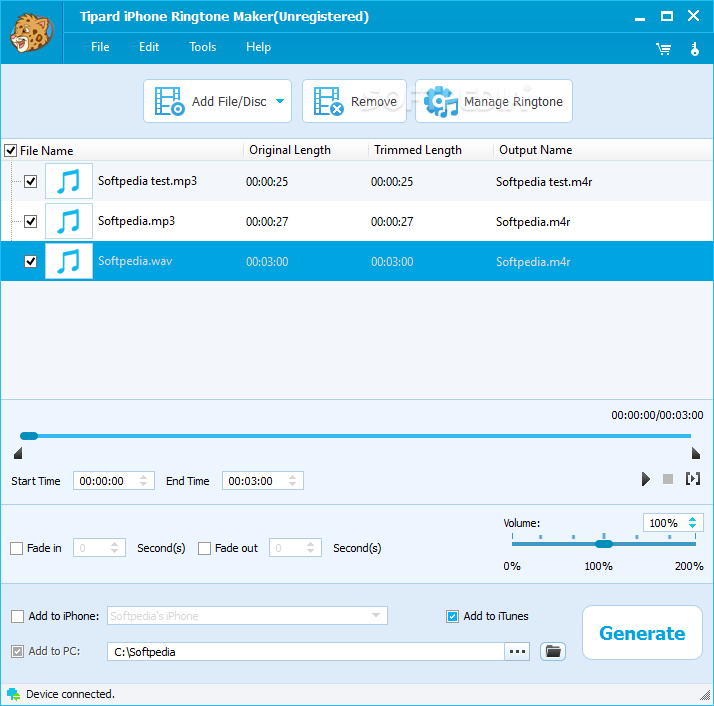Screen dimensions: 714x706
Task: Click the cheetah application logo
Action: (31, 32)
